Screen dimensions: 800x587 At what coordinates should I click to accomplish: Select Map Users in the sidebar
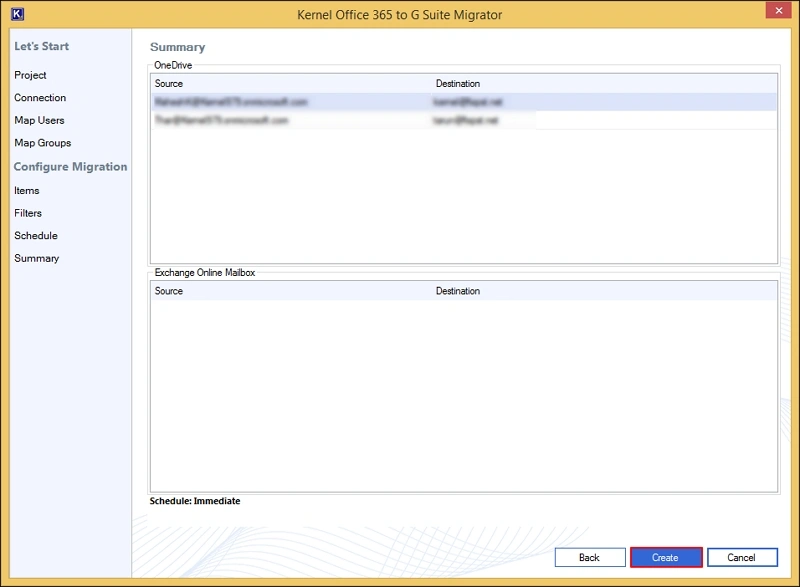tap(39, 120)
